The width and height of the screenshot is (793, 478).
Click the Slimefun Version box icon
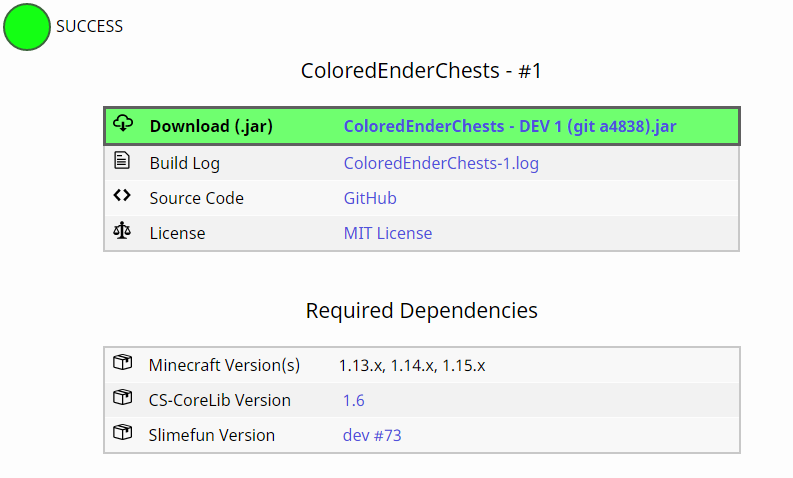point(122,434)
